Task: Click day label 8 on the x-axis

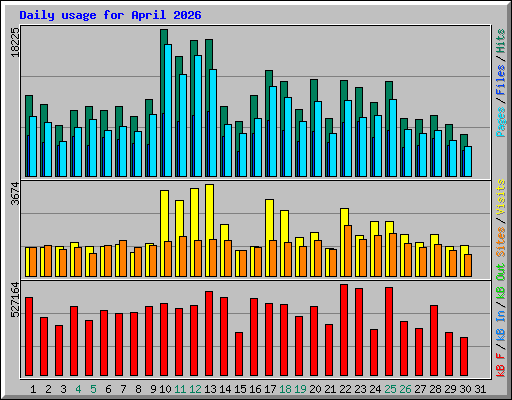Action: click(138, 389)
